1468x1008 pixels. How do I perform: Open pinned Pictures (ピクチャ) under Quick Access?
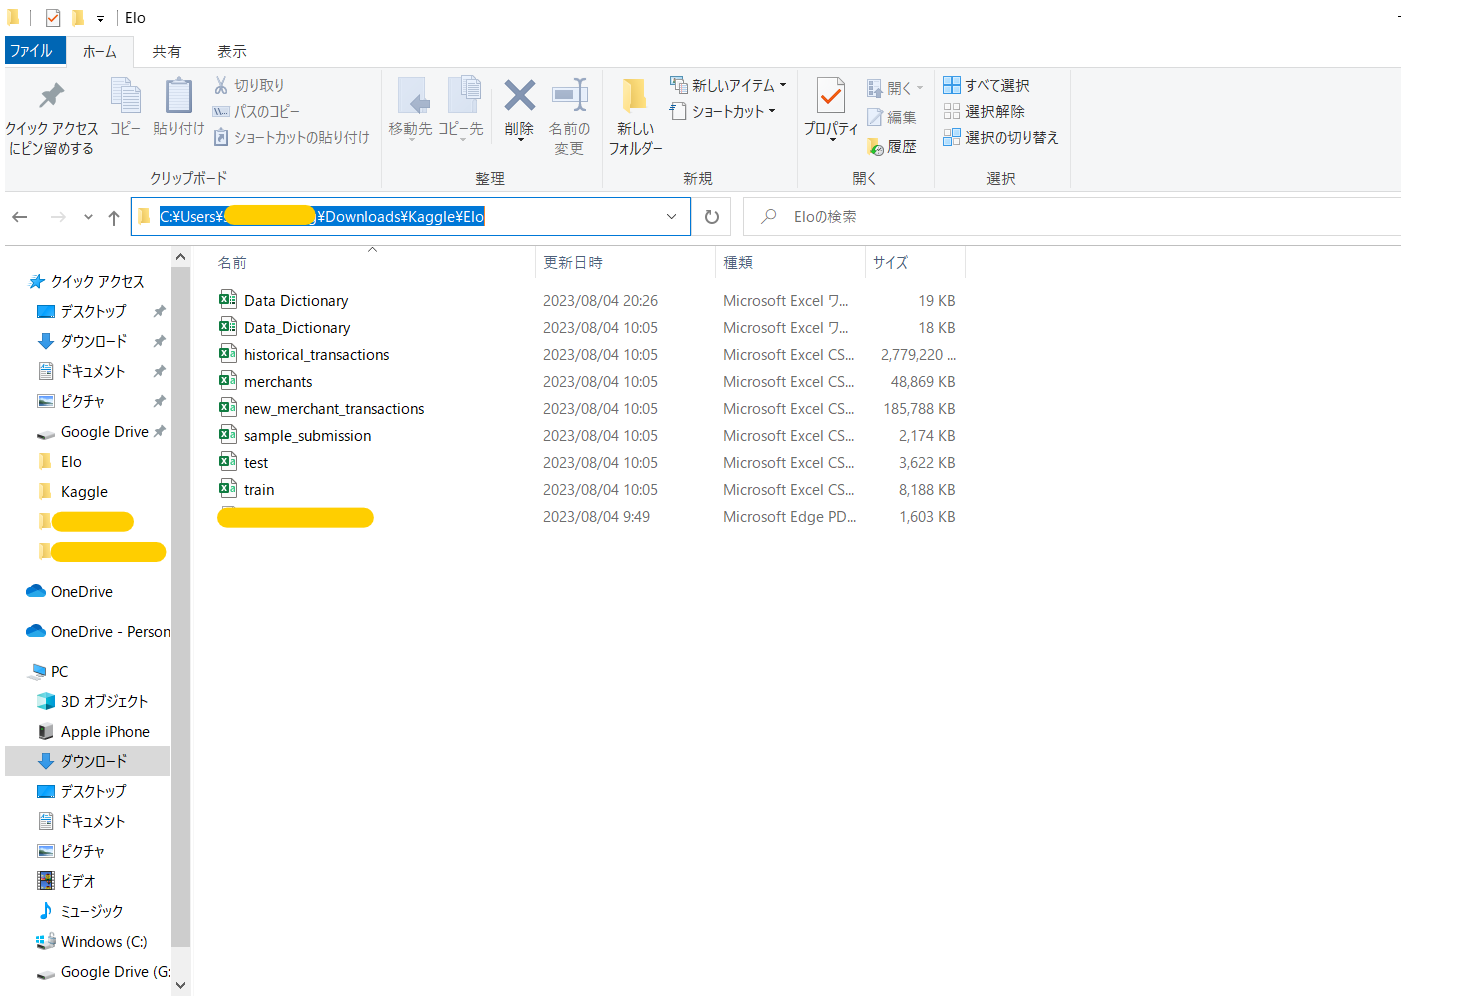pyautogui.click(x=82, y=402)
